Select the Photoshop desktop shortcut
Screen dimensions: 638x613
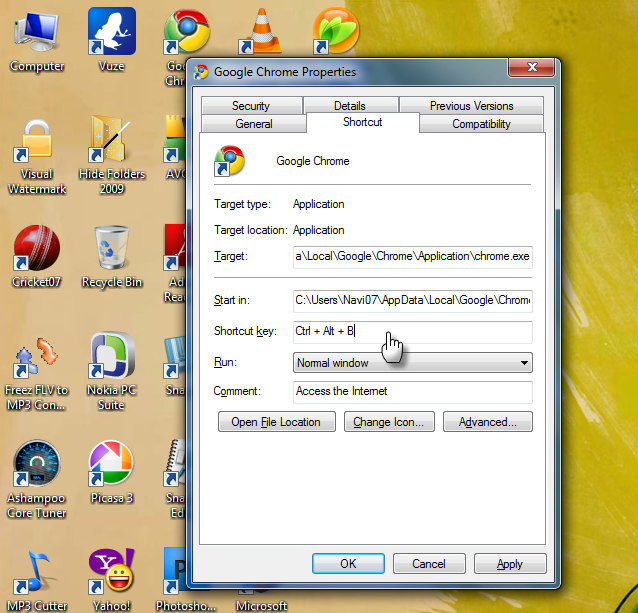174,580
